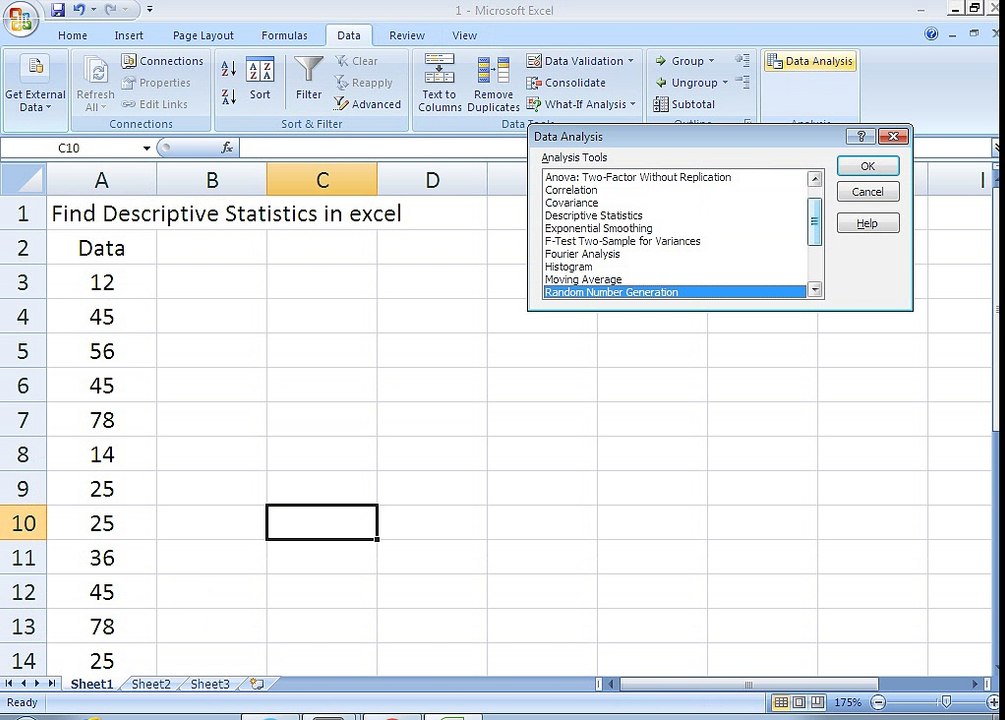The height and width of the screenshot is (720, 1005).
Task: Open Data Validation dropdown arrow
Action: click(631, 61)
